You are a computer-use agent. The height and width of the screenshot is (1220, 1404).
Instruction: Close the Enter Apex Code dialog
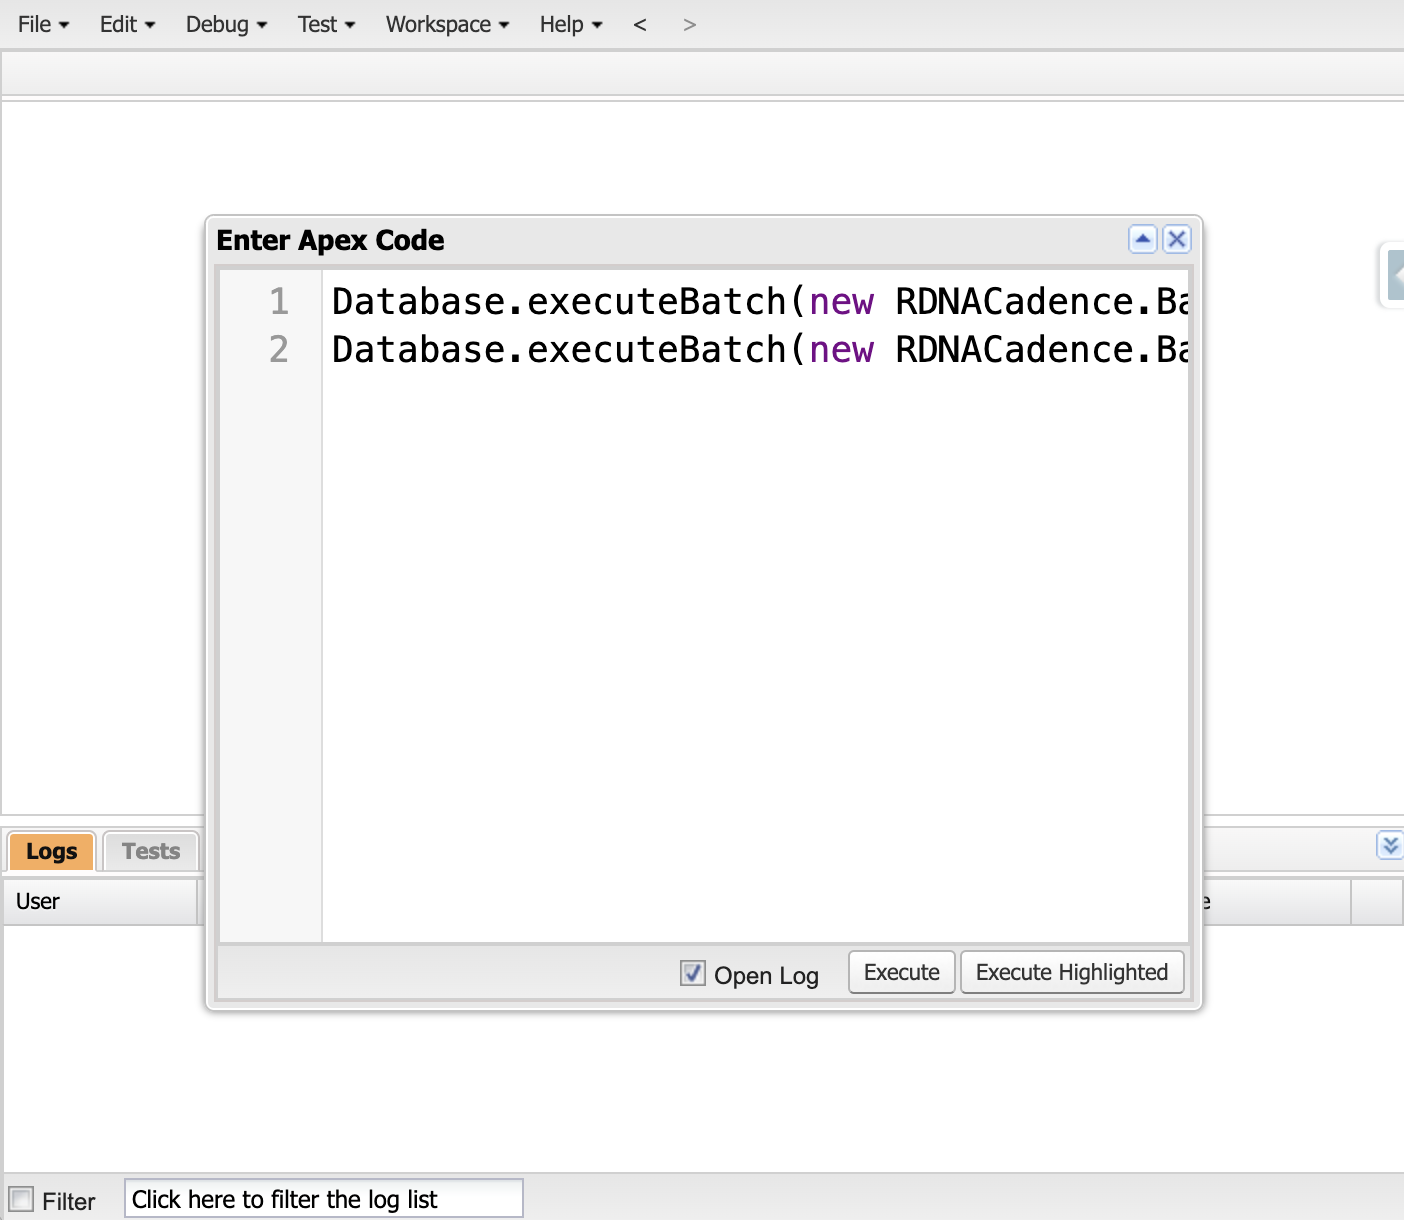(x=1177, y=239)
